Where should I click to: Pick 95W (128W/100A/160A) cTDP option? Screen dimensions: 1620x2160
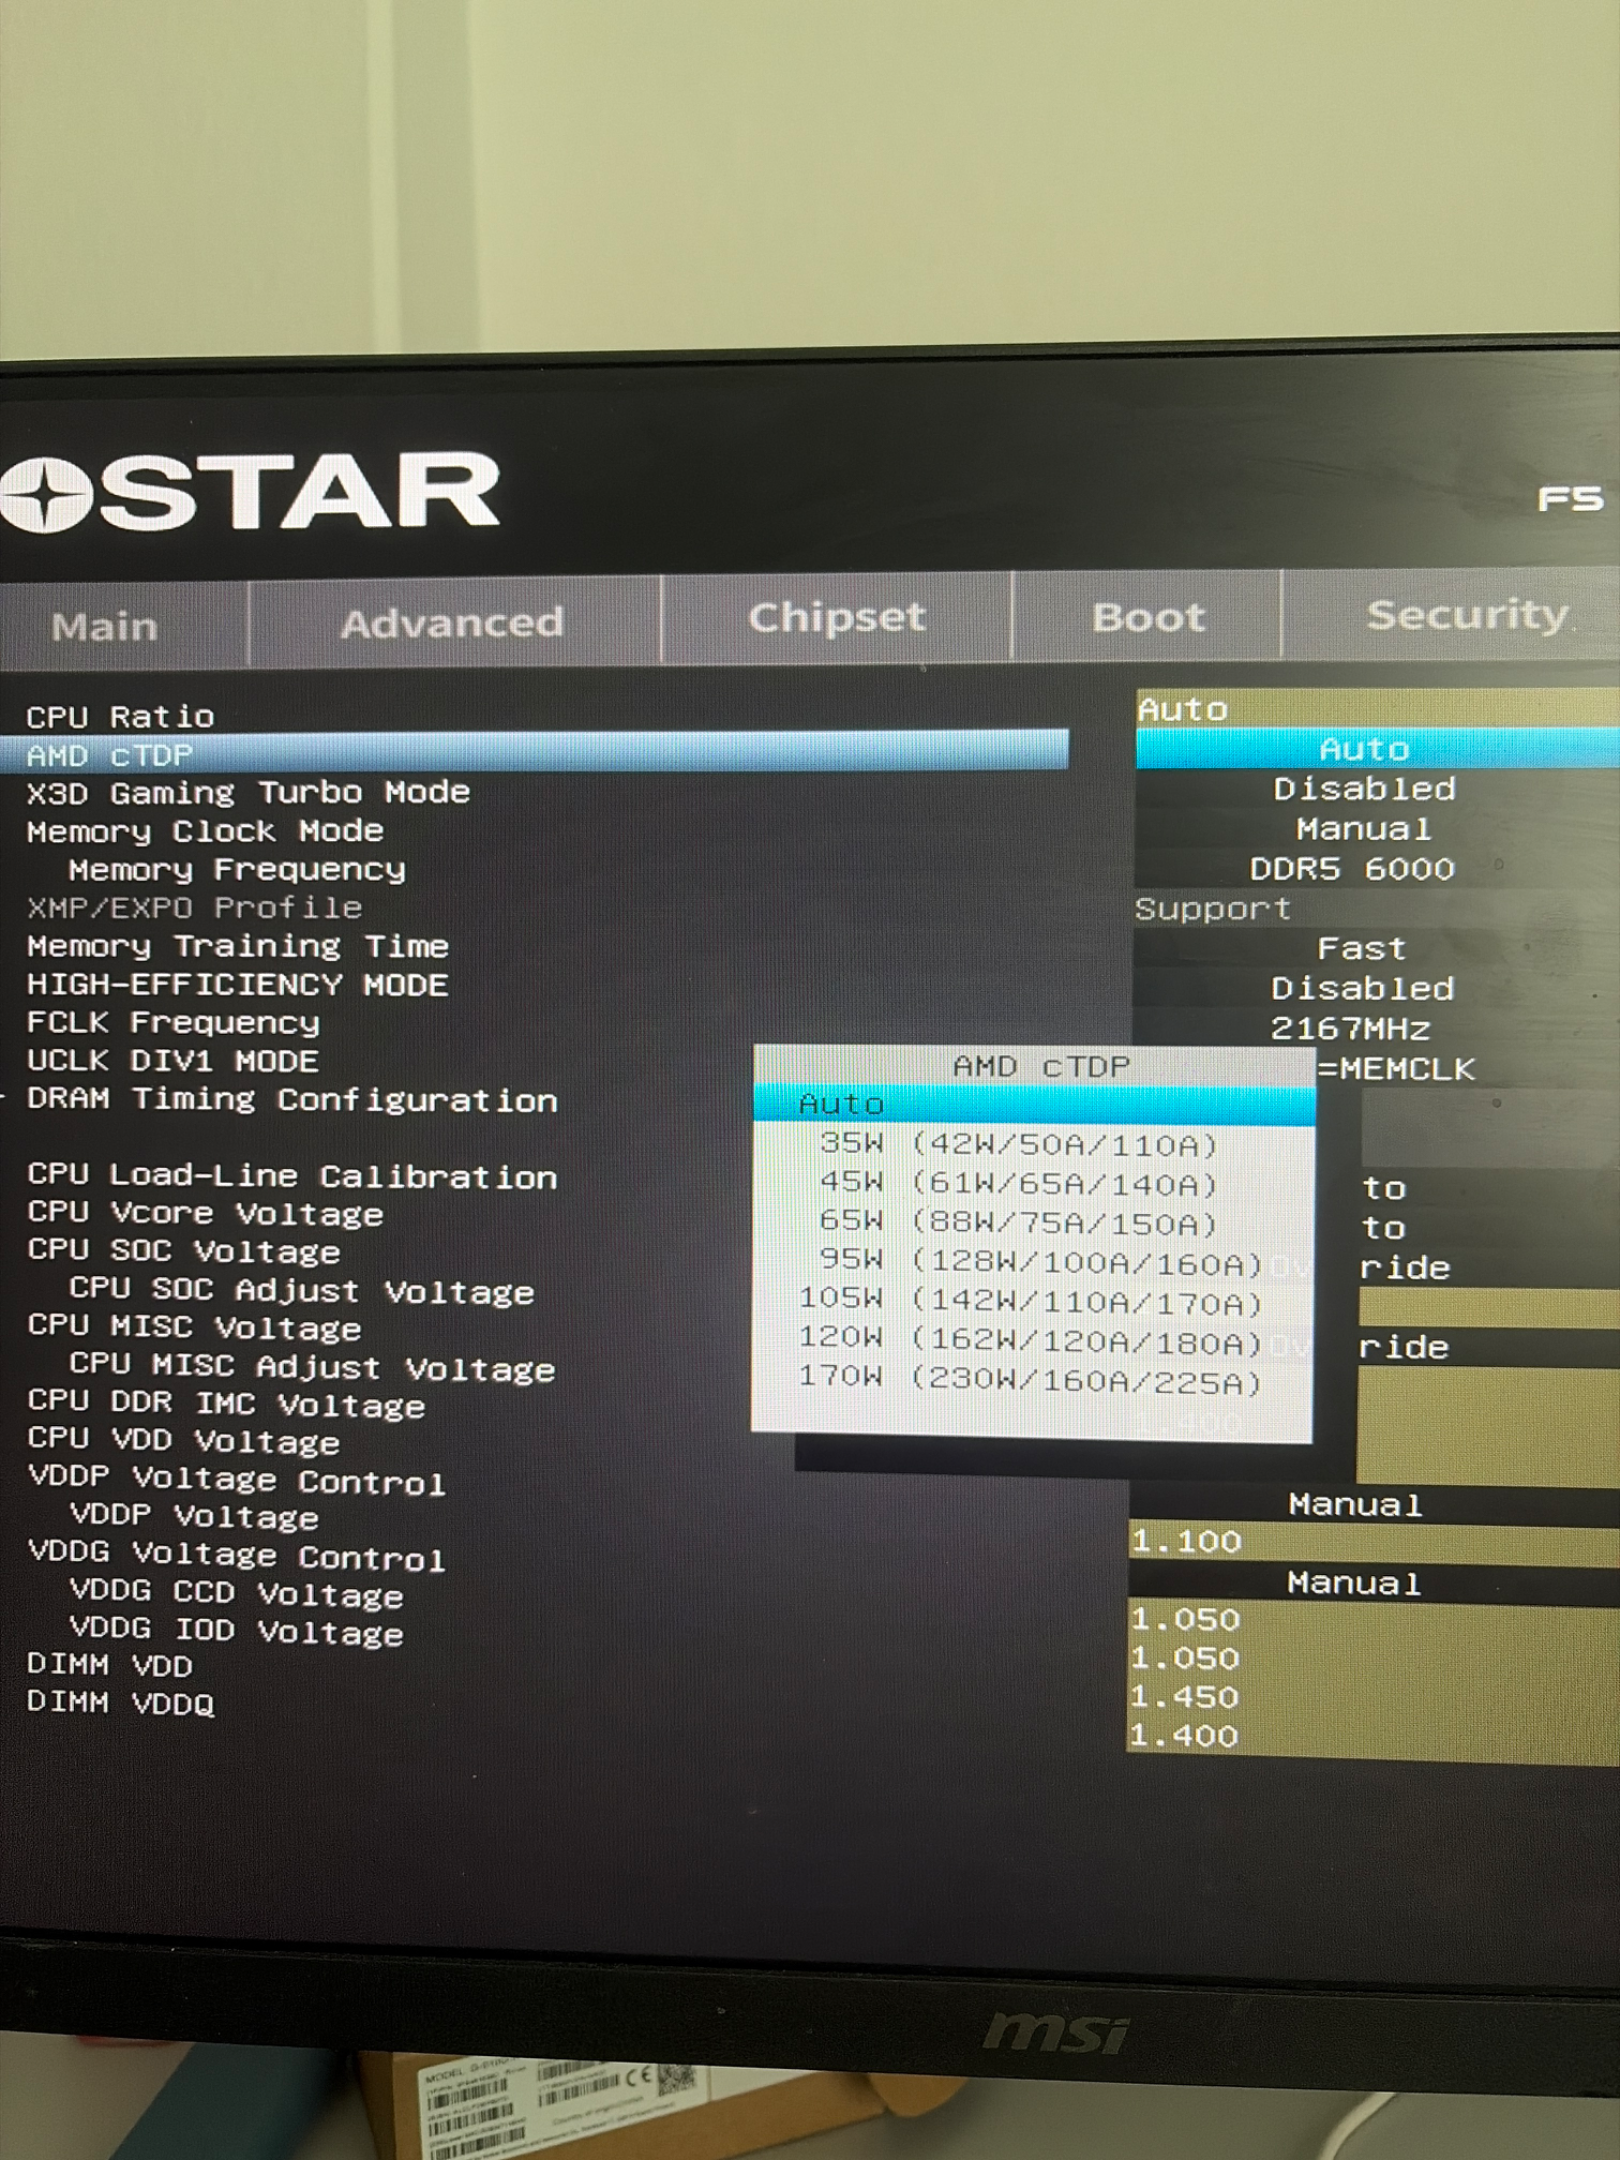1040,1262
